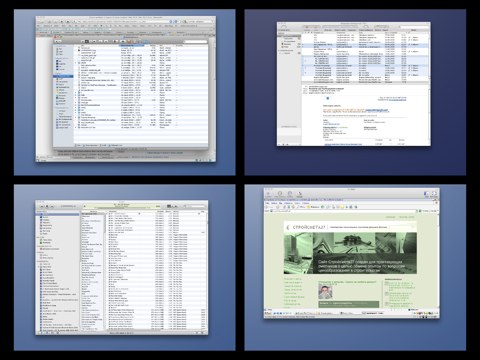480x360 pixels.
Task: Click the person's avatar photo on the website
Action: pos(325,292)
